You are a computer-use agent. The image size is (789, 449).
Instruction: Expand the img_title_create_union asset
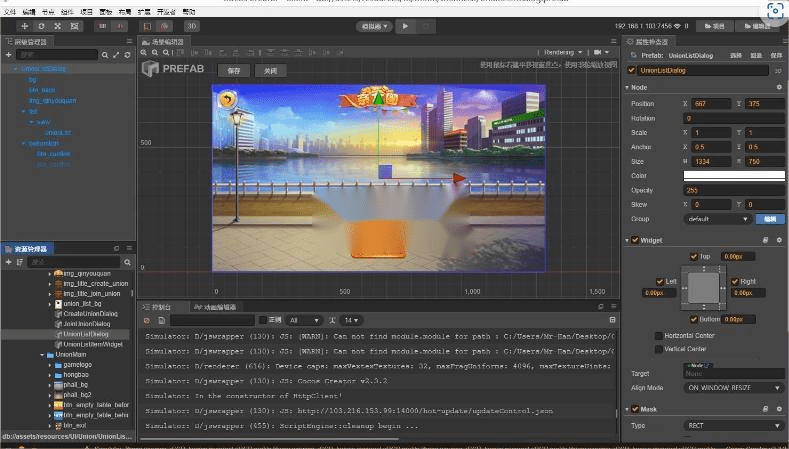click(x=50, y=284)
